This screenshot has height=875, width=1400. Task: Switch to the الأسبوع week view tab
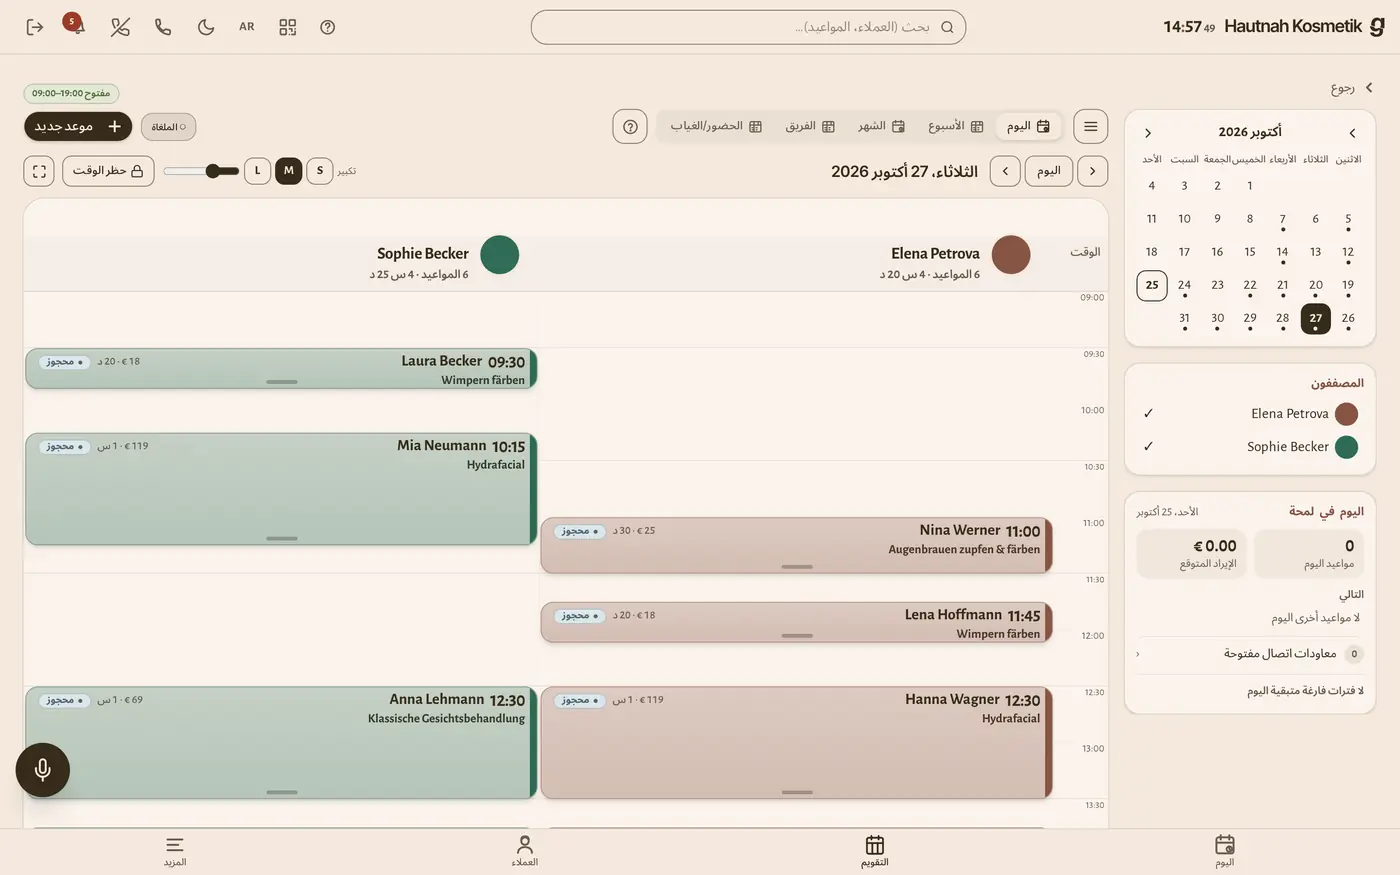point(956,127)
